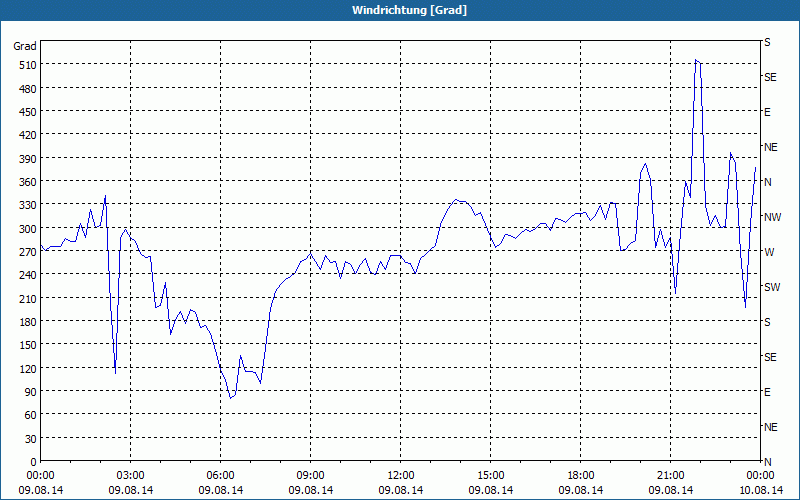Click the N compass label level with 360

coord(767,182)
